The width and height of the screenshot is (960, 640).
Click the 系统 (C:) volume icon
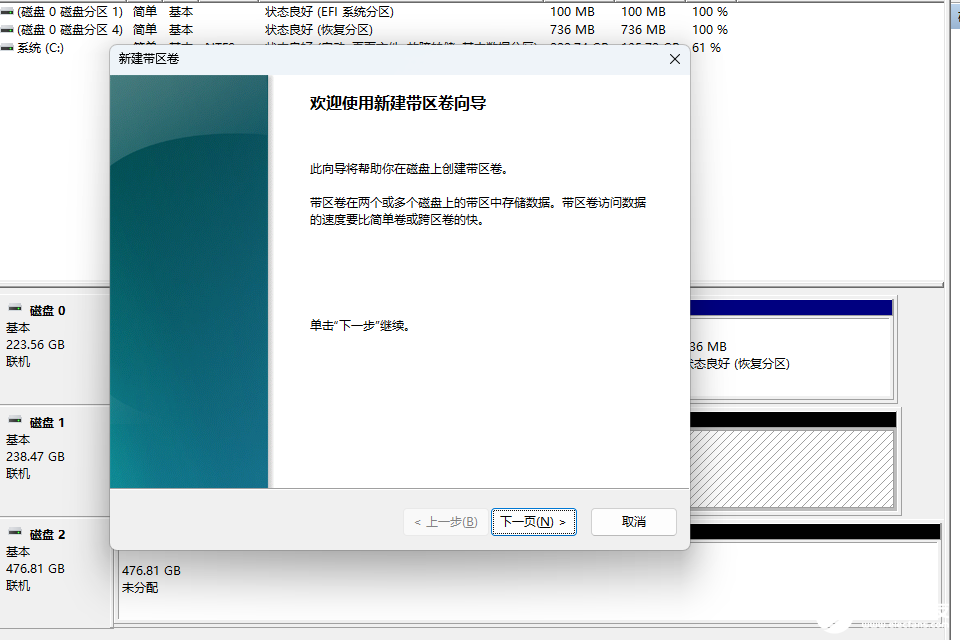click(8, 46)
